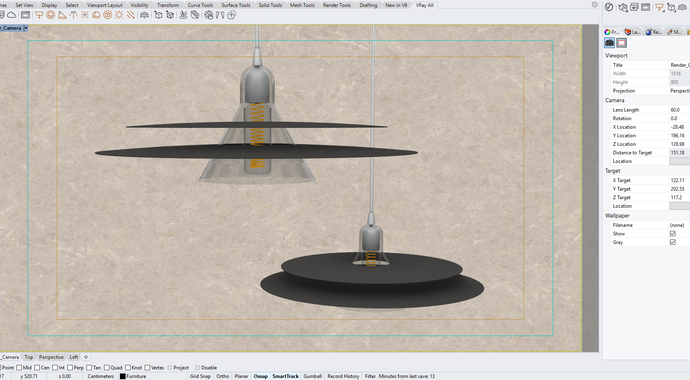Click the circled plus icon in VRay toolbar
Screen dimensions: 690x380
click(231, 15)
